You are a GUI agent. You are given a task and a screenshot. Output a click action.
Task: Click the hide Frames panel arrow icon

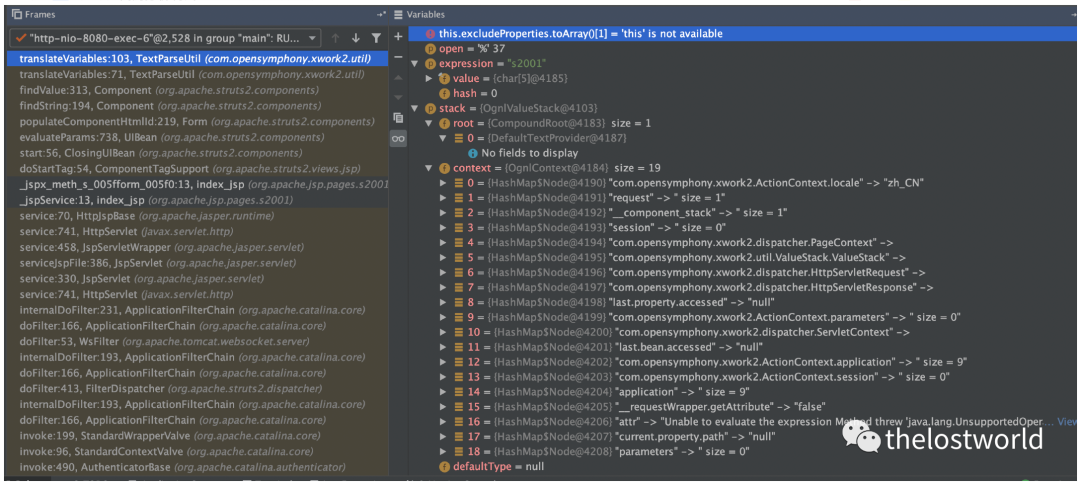(x=381, y=14)
